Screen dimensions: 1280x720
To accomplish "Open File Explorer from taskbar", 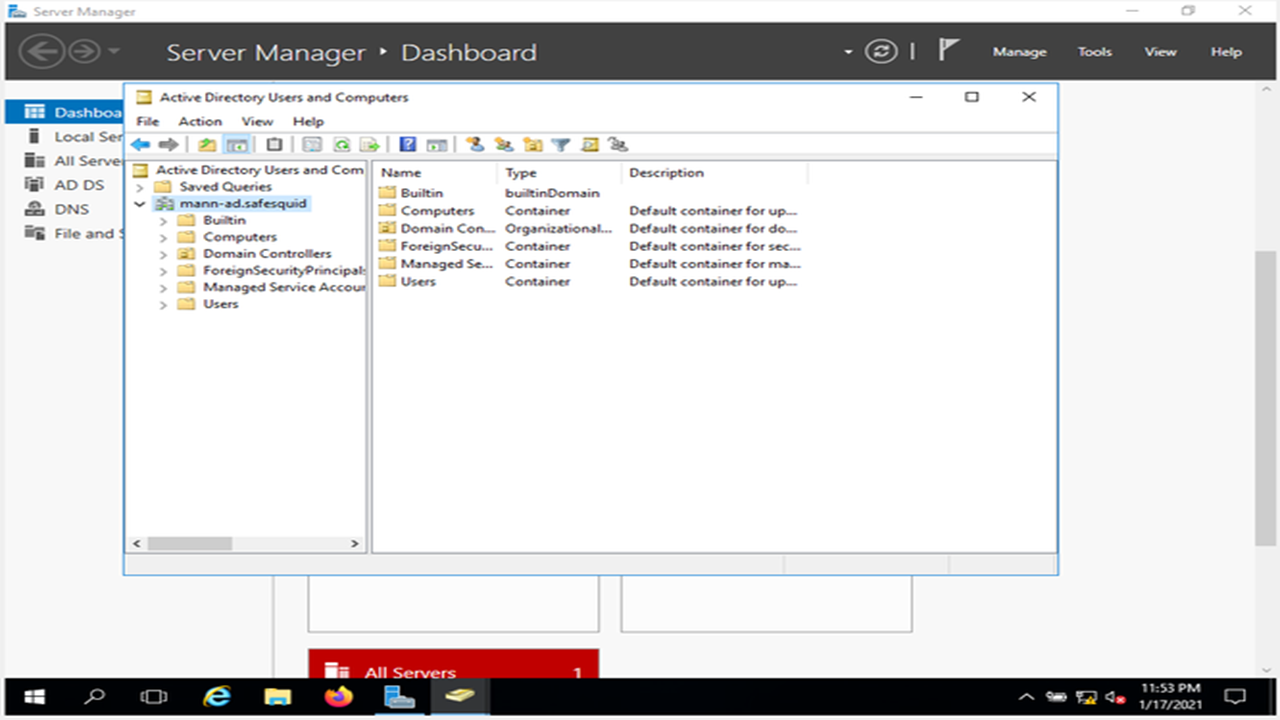I will (278, 696).
